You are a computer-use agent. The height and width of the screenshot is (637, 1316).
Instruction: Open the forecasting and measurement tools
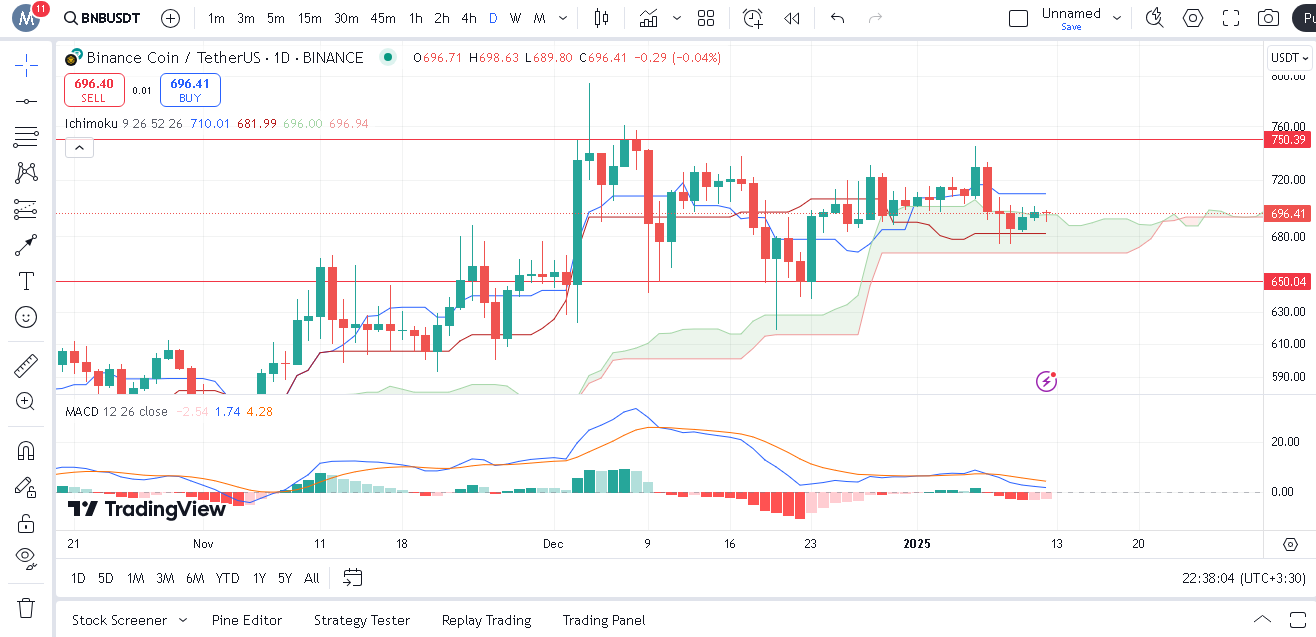pos(26,209)
